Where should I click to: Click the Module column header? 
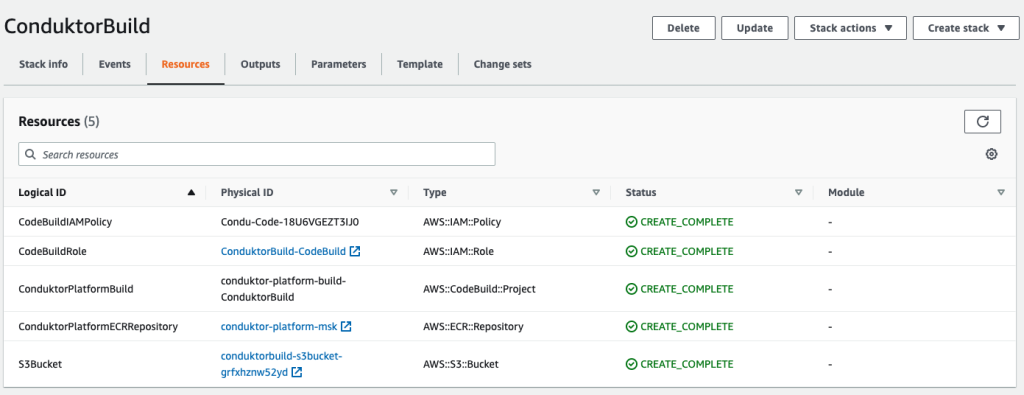pyautogui.click(x=846, y=193)
